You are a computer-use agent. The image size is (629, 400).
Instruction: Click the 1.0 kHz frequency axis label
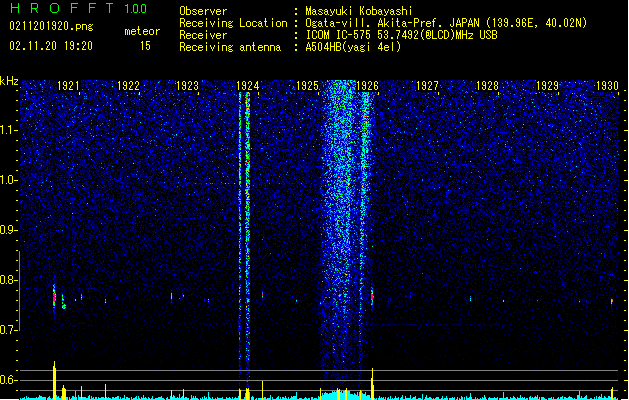click(x=8, y=180)
